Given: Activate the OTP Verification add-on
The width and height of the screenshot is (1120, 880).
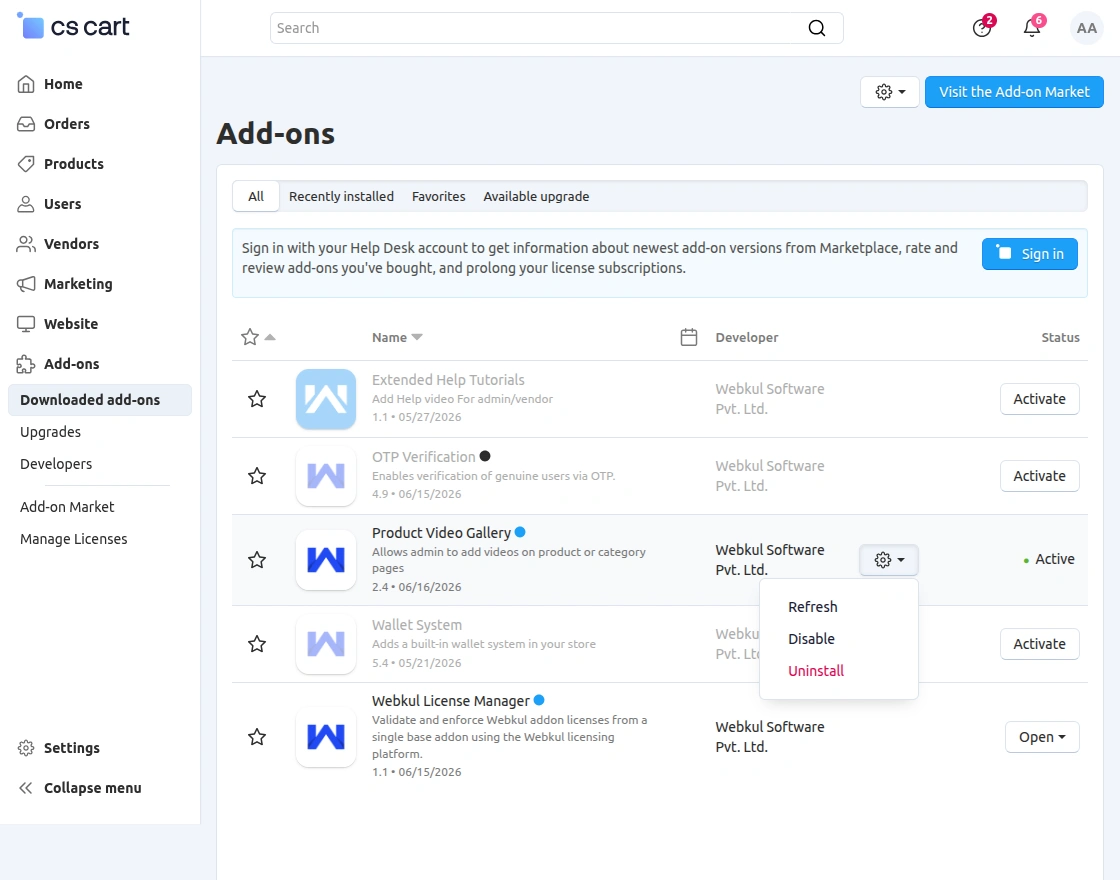Looking at the screenshot, I should pyautogui.click(x=1039, y=476).
